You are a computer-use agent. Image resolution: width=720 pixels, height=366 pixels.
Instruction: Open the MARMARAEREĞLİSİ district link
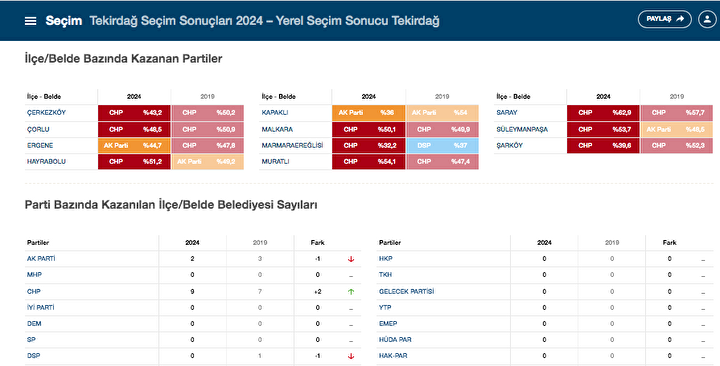[292, 146]
